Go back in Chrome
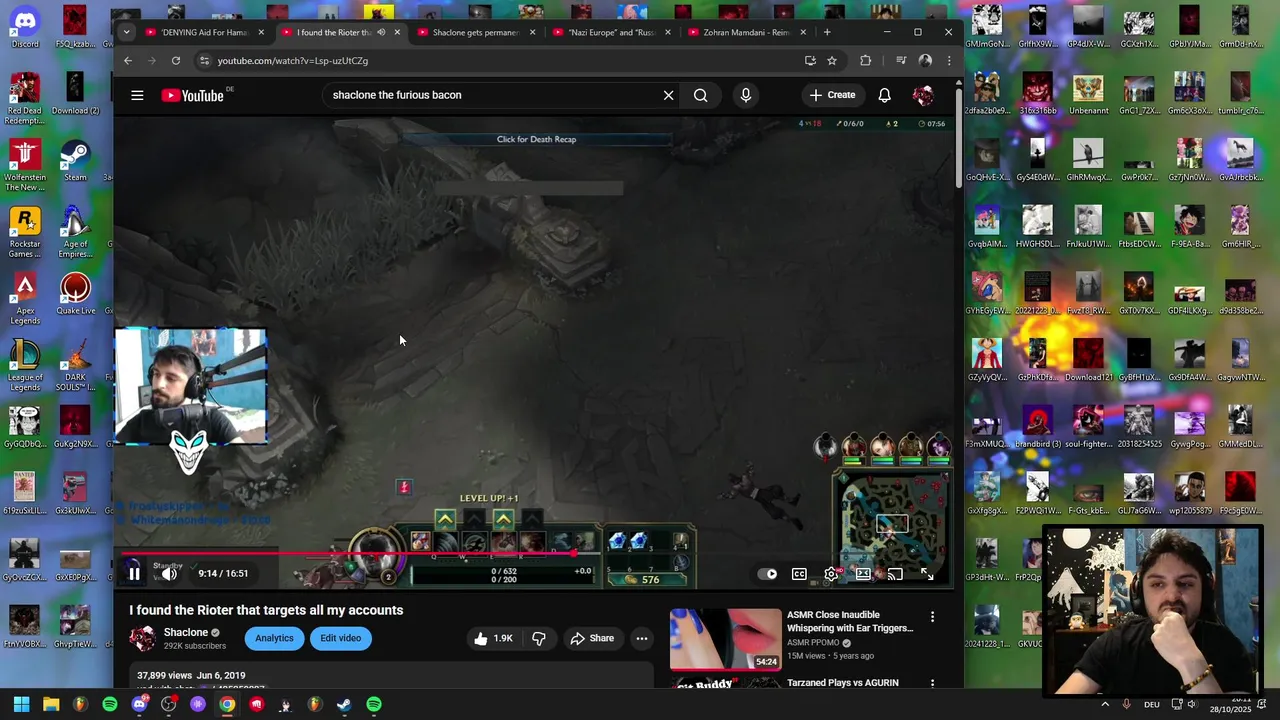This screenshot has height=720, width=1280. (128, 61)
